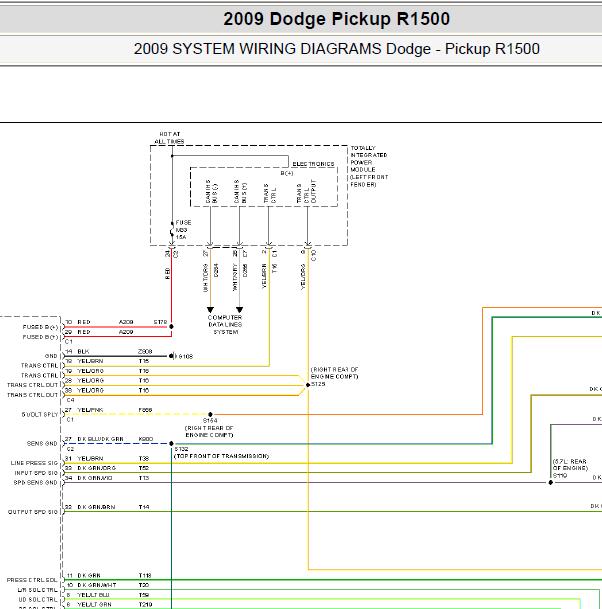This screenshot has height=609, width=602.
Task: Click the "S119" splice label
Action: 560,475
